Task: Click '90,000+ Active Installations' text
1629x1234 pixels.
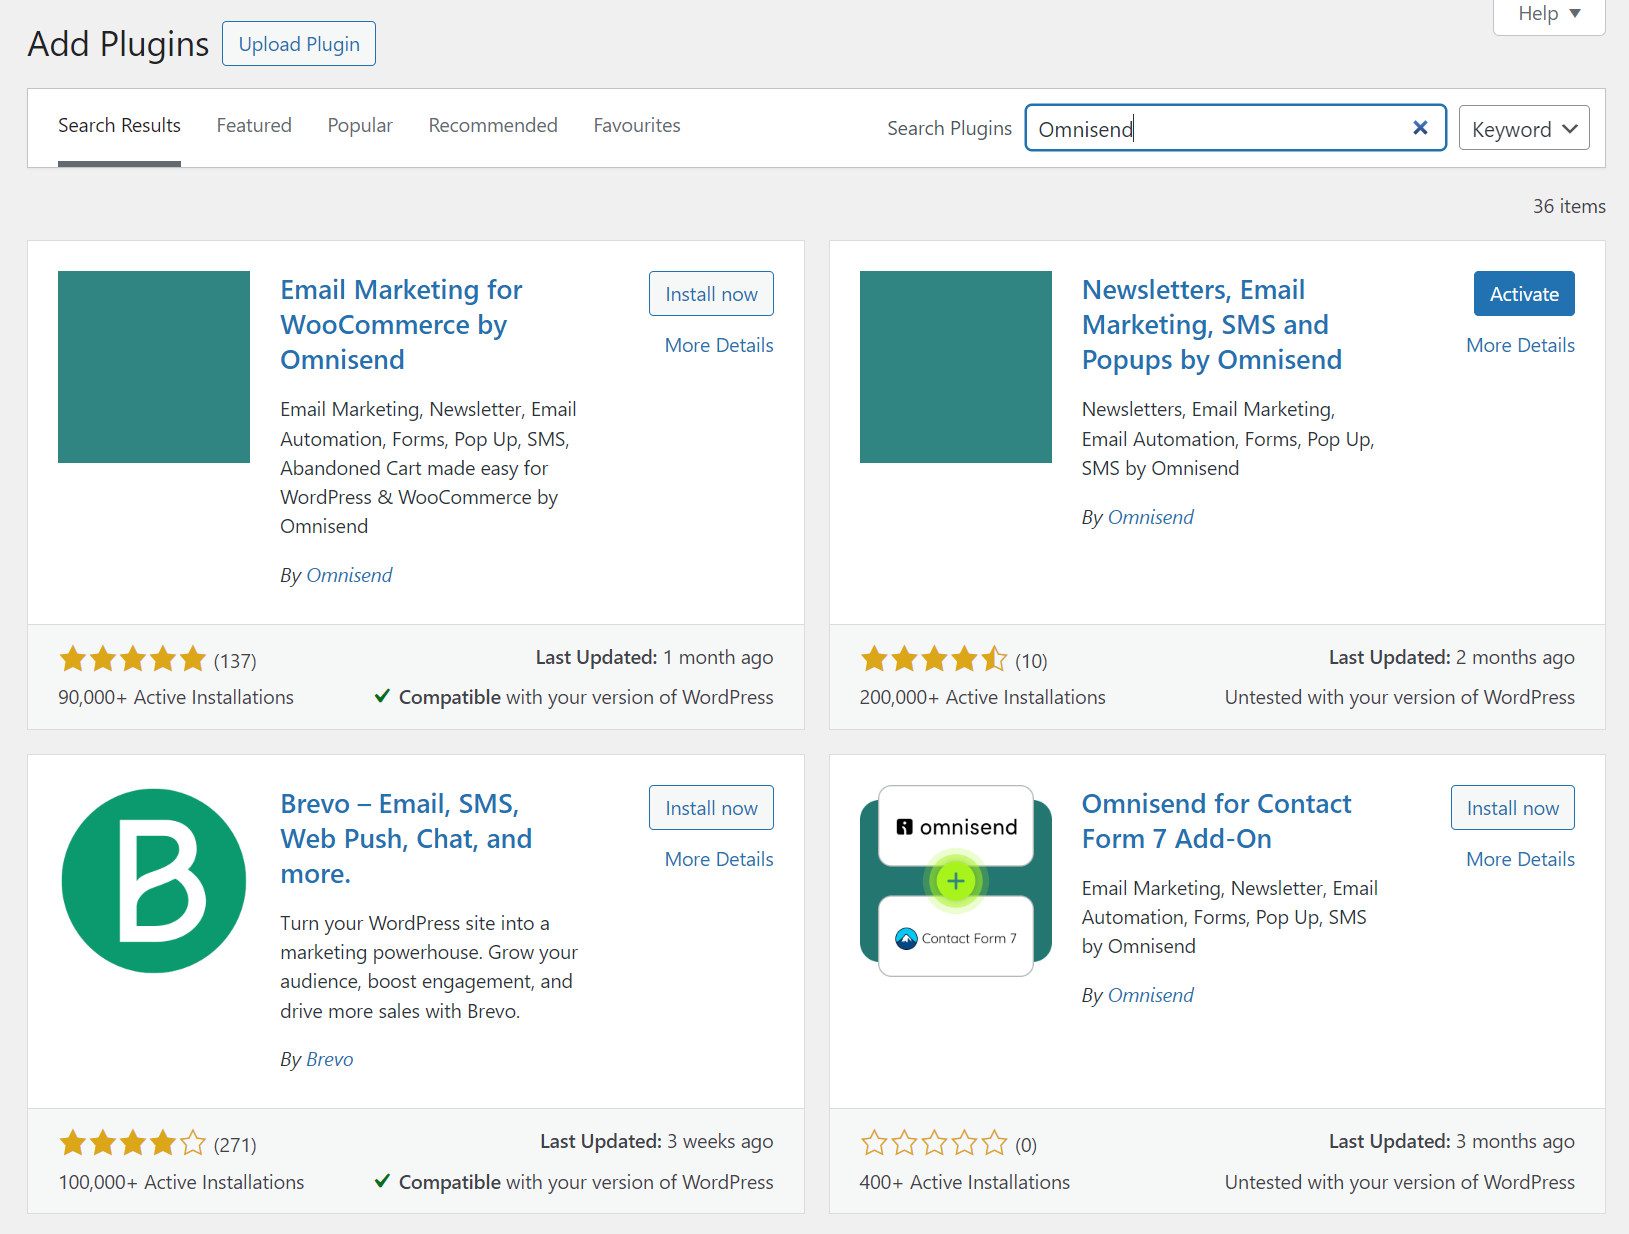Action: pos(176,697)
